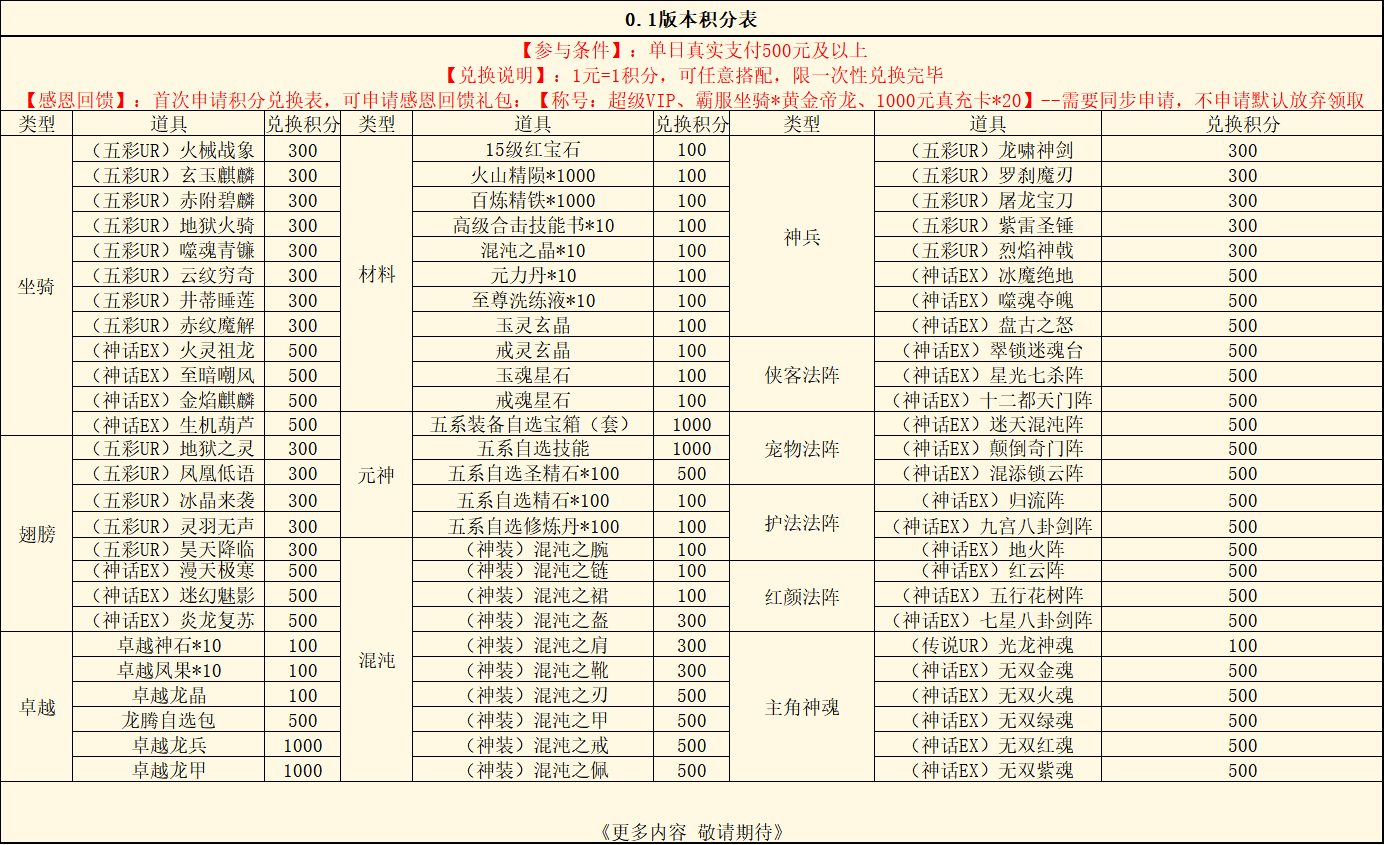
Task: Click the '混沌' category cell
Action: click(377, 660)
